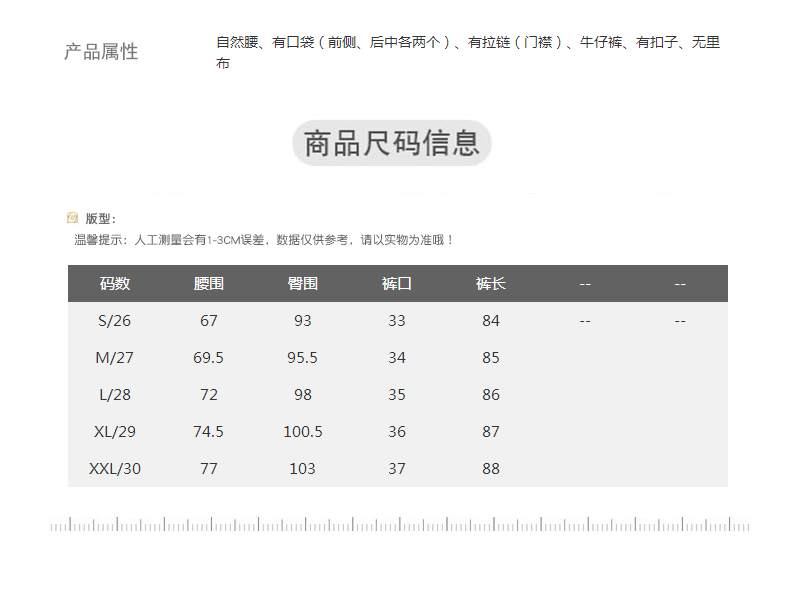Click the 裤口 column header
Viewport: 790px width, 591px height.
click(397, 284)
